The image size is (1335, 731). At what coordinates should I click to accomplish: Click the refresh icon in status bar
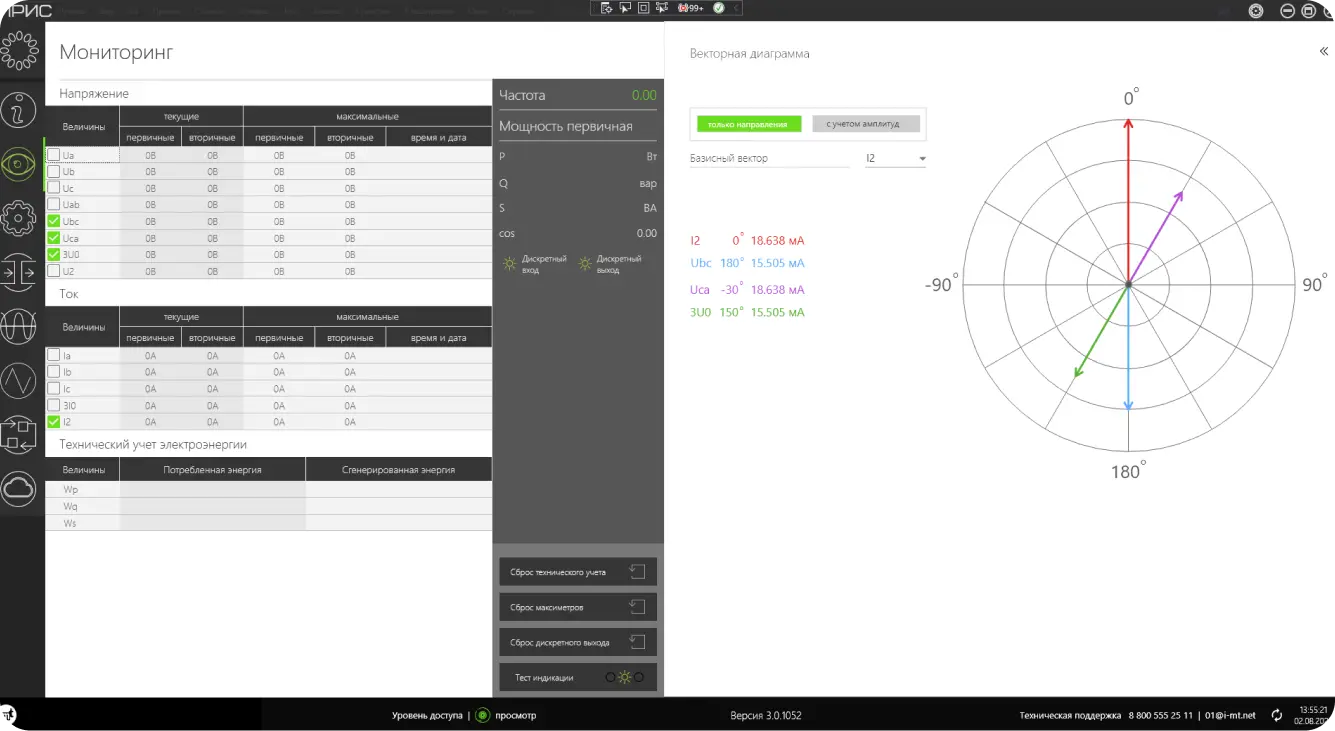pyautogui.click(x=1276, y=715)
